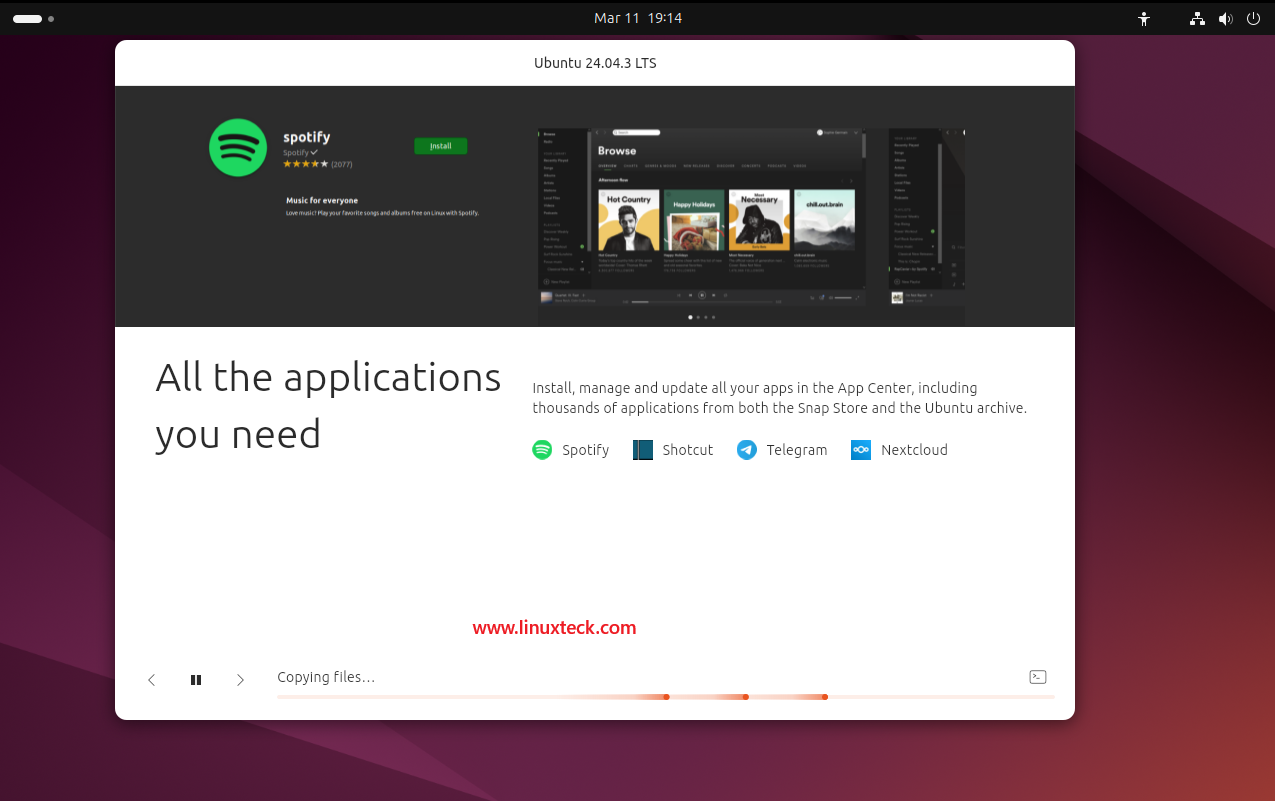
Task: Select the Spotify icon in the app list
Action: pyautogui.click(x=542, y=450)
